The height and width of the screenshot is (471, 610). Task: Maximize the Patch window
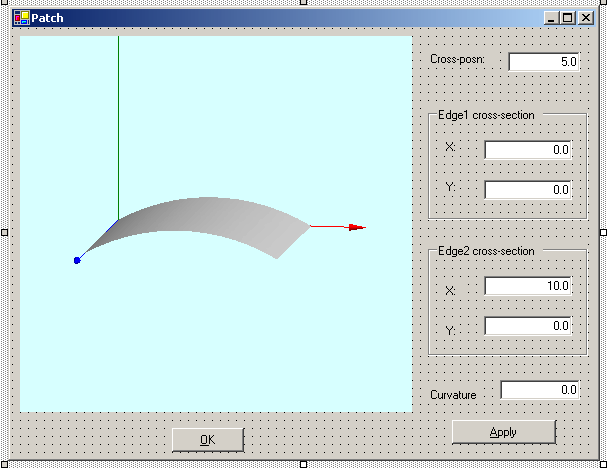click(x=568, y=18)
